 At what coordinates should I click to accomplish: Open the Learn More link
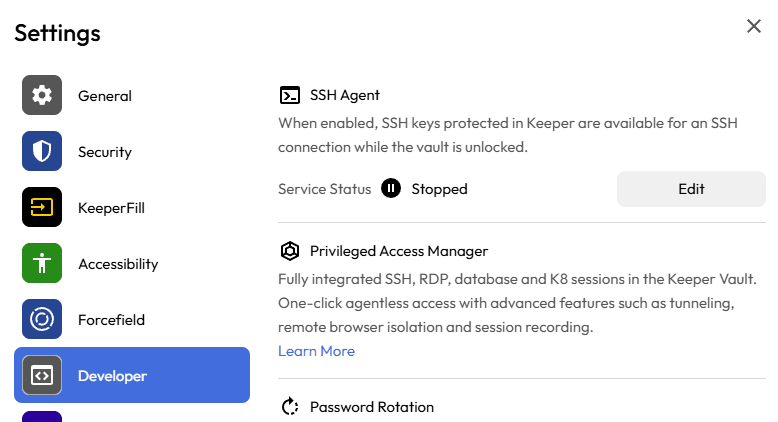point(316,351)
